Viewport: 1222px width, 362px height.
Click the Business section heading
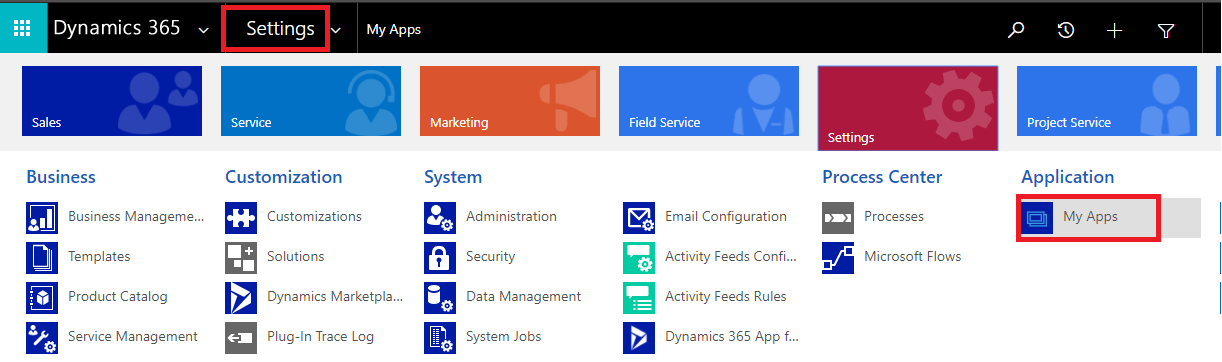click(61, 177)
